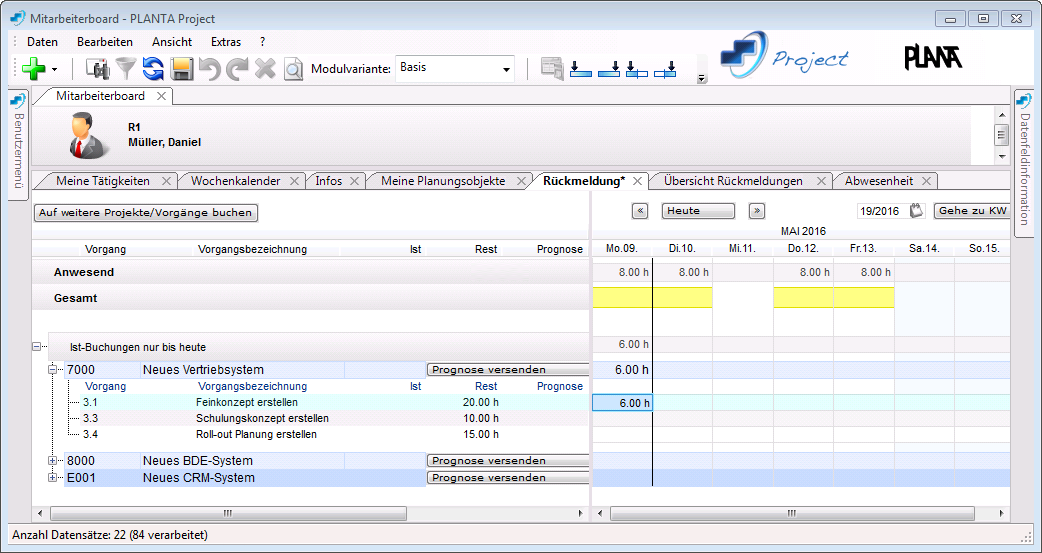This screenshot has width=1042, height=553.
Task: Click the print preview magnifier icon
Action: tap(293, 68)
